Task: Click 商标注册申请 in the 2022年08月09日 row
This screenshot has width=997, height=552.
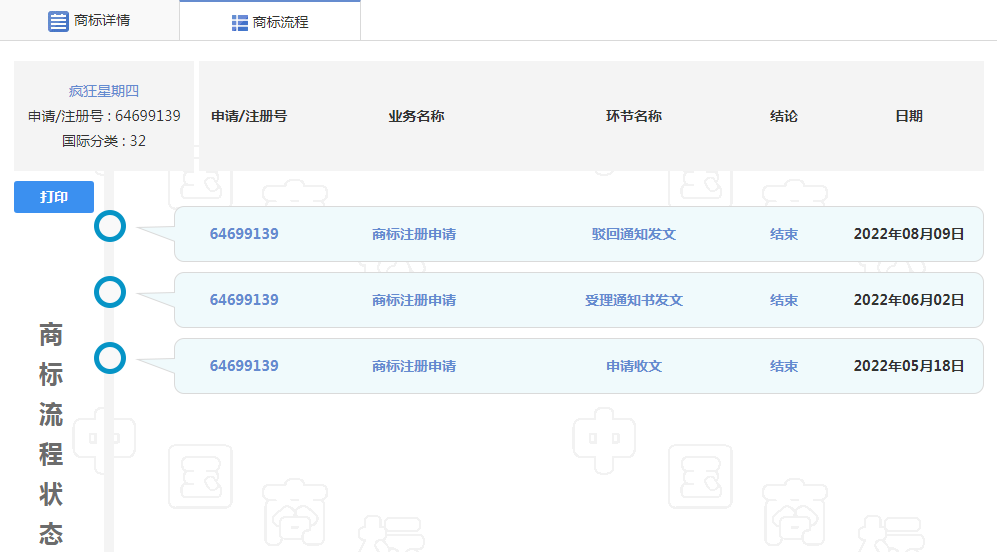Action: coord(414,234)
